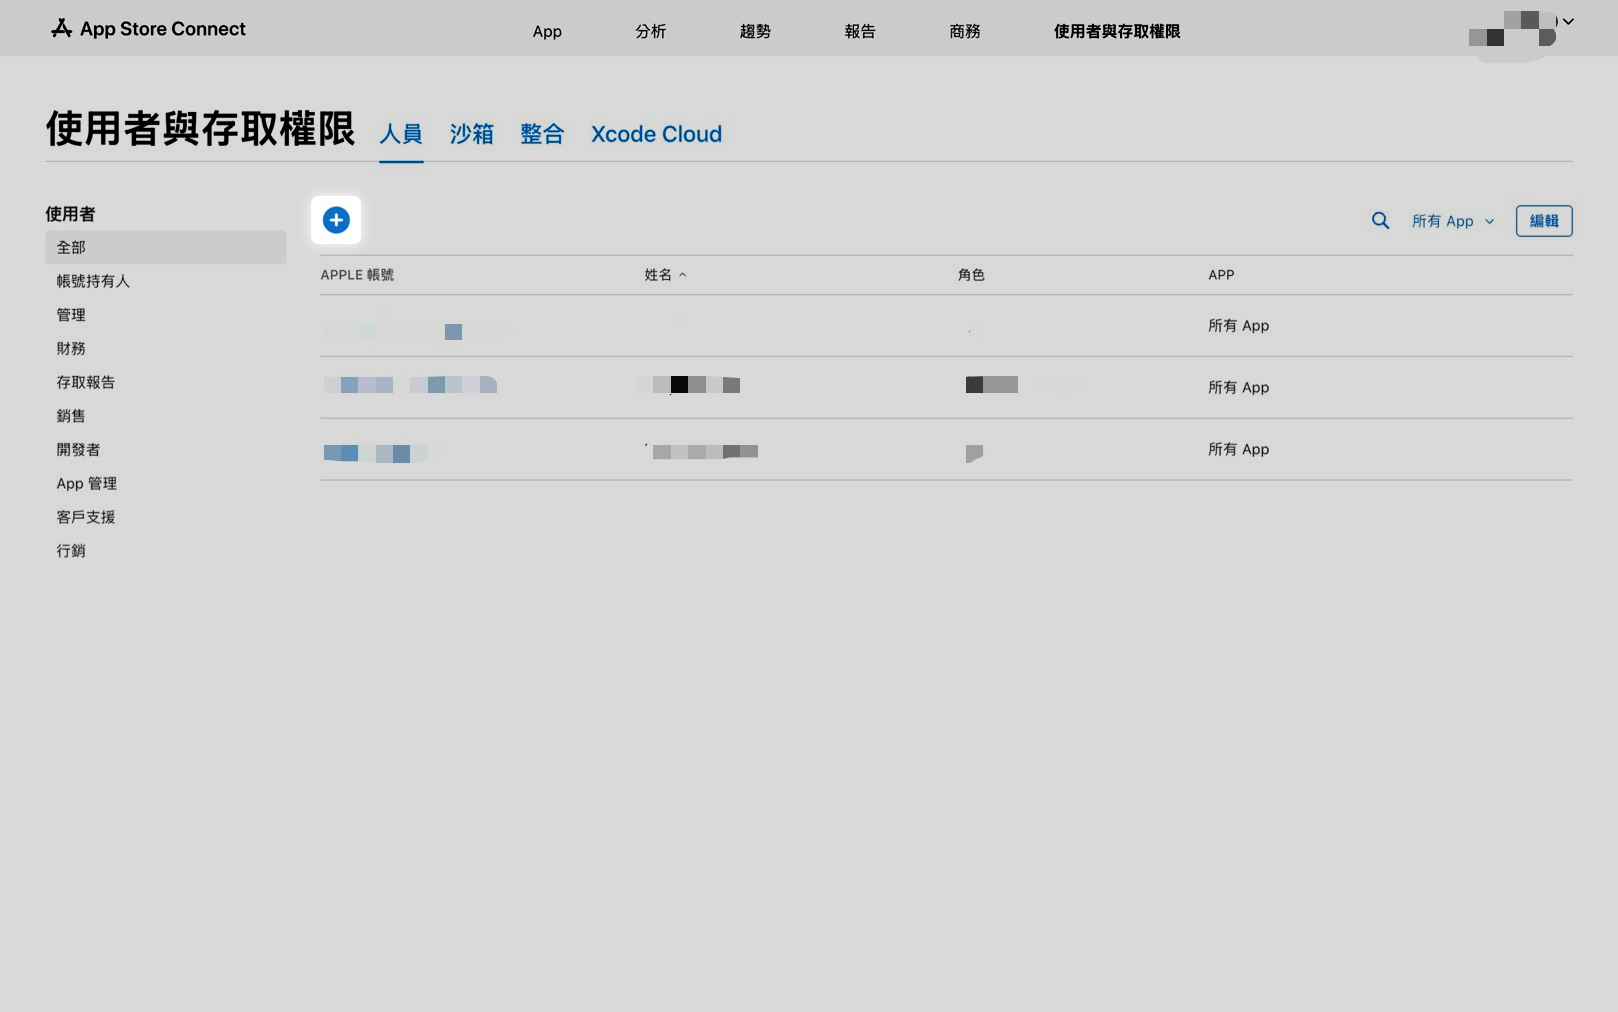Open the account menu chevron at top right
Viewport: 1618px width, 1012px height.
pos(1568,21)
